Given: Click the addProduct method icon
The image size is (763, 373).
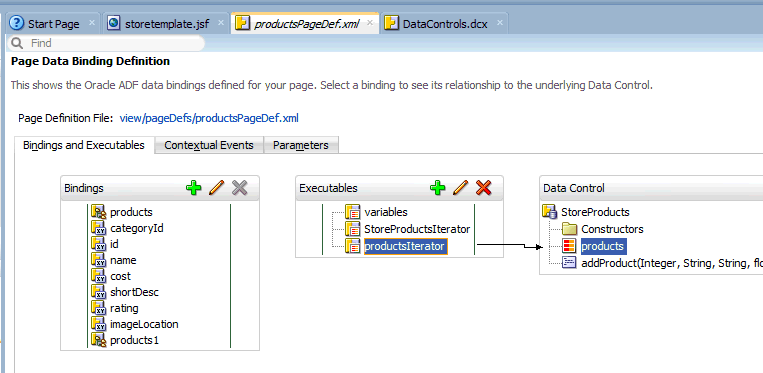Looking at the screenshot, I should pyautogui.click(x=569, y=263).
